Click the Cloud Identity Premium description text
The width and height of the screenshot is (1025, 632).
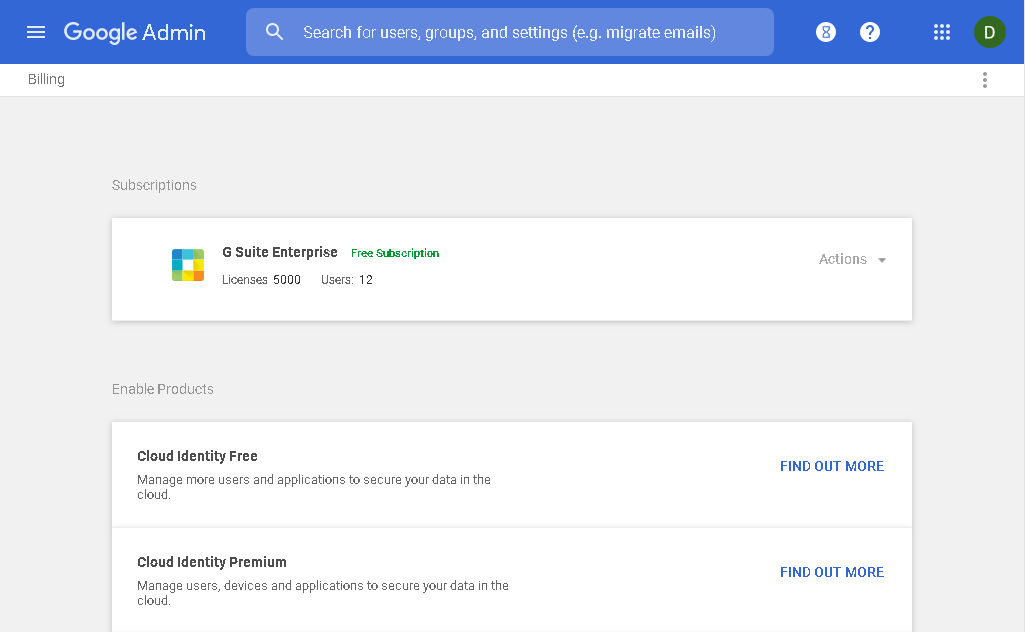[x=323, y=593]
